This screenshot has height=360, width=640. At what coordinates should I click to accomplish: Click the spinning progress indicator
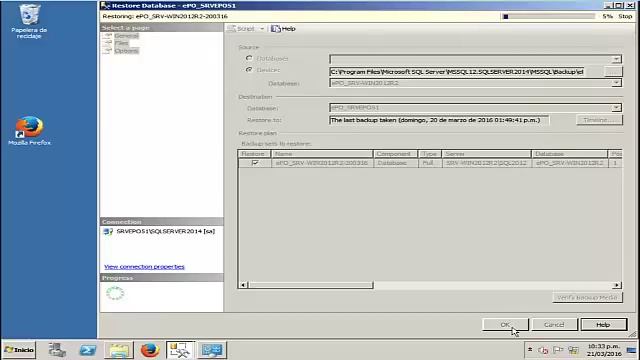(115, 293)
